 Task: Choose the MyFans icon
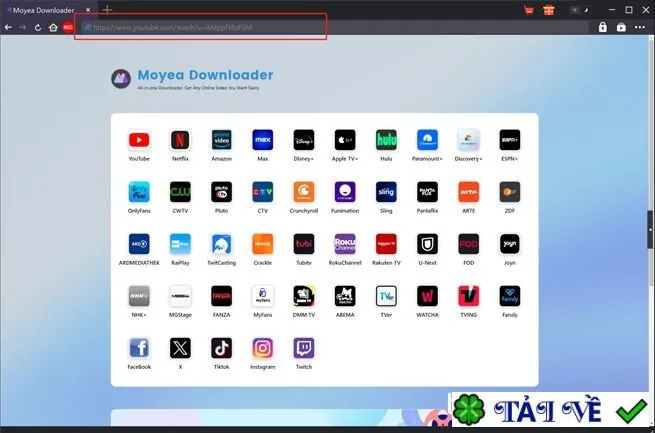[x=263, y=296]
